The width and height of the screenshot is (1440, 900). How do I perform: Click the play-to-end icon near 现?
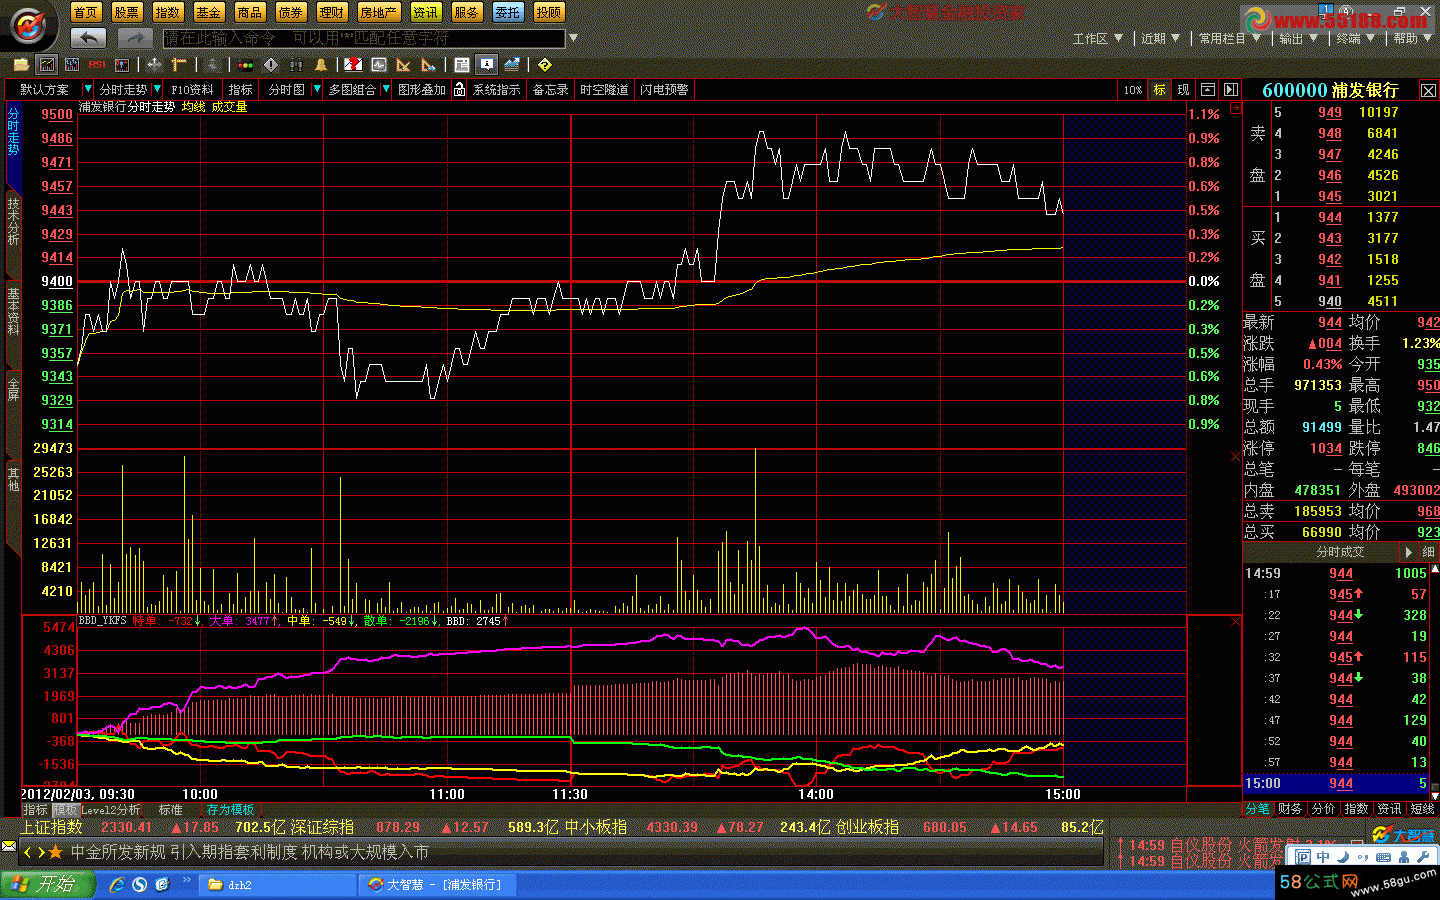coord(1231,89)
